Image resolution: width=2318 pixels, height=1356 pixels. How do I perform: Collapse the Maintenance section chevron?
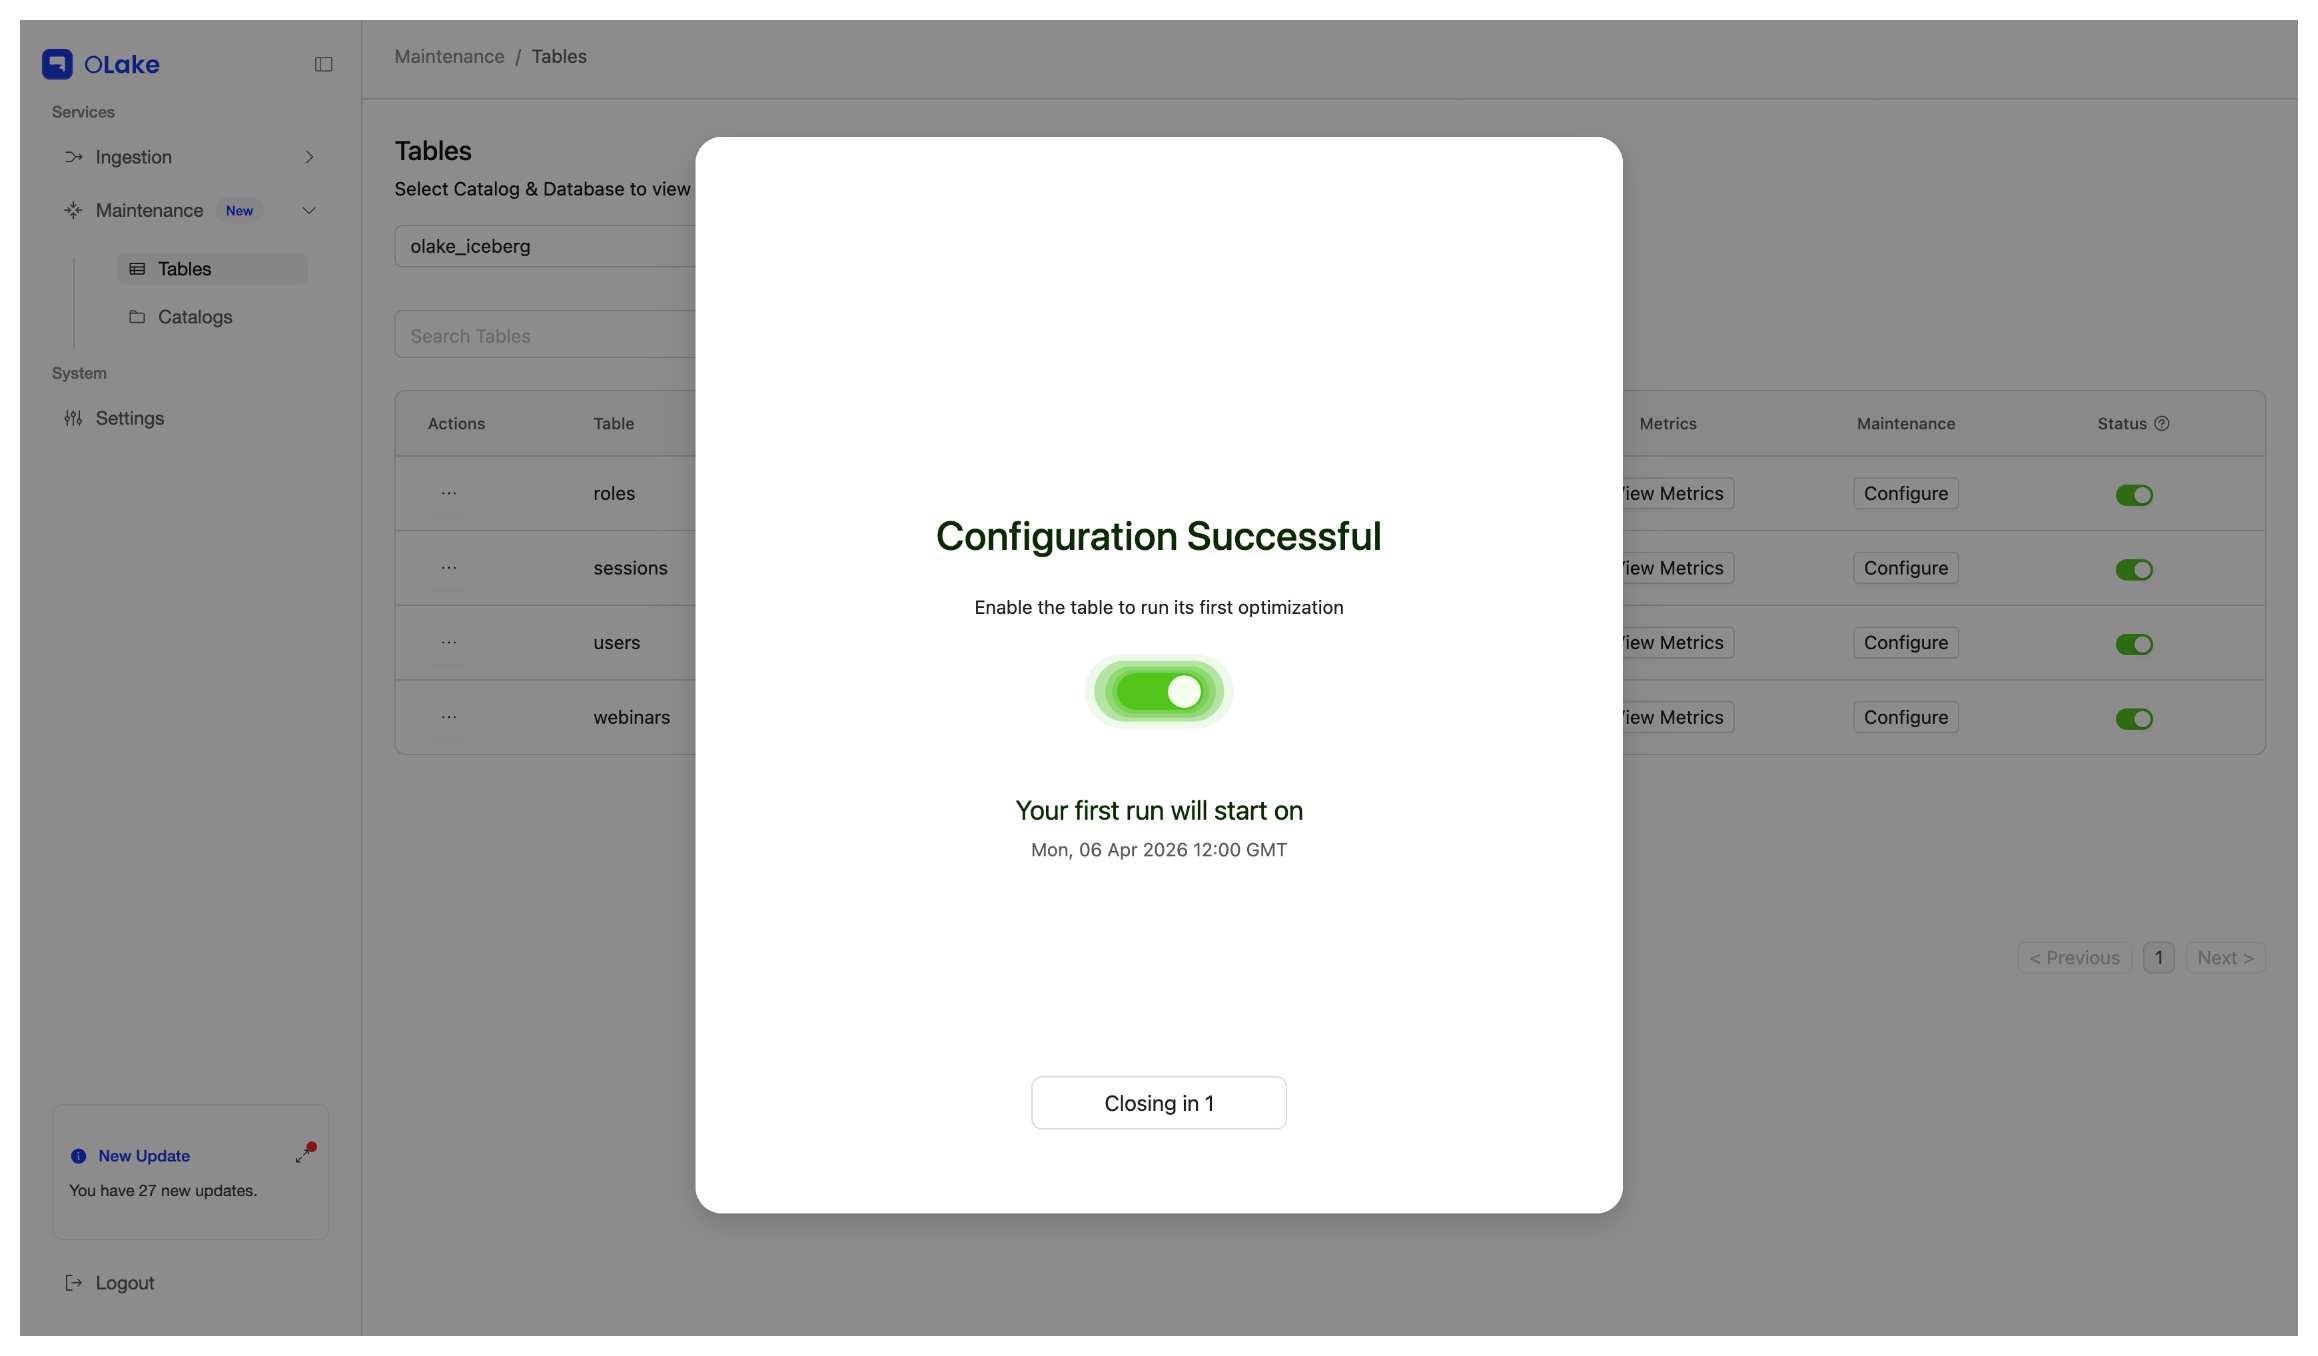tap(309, 210)
